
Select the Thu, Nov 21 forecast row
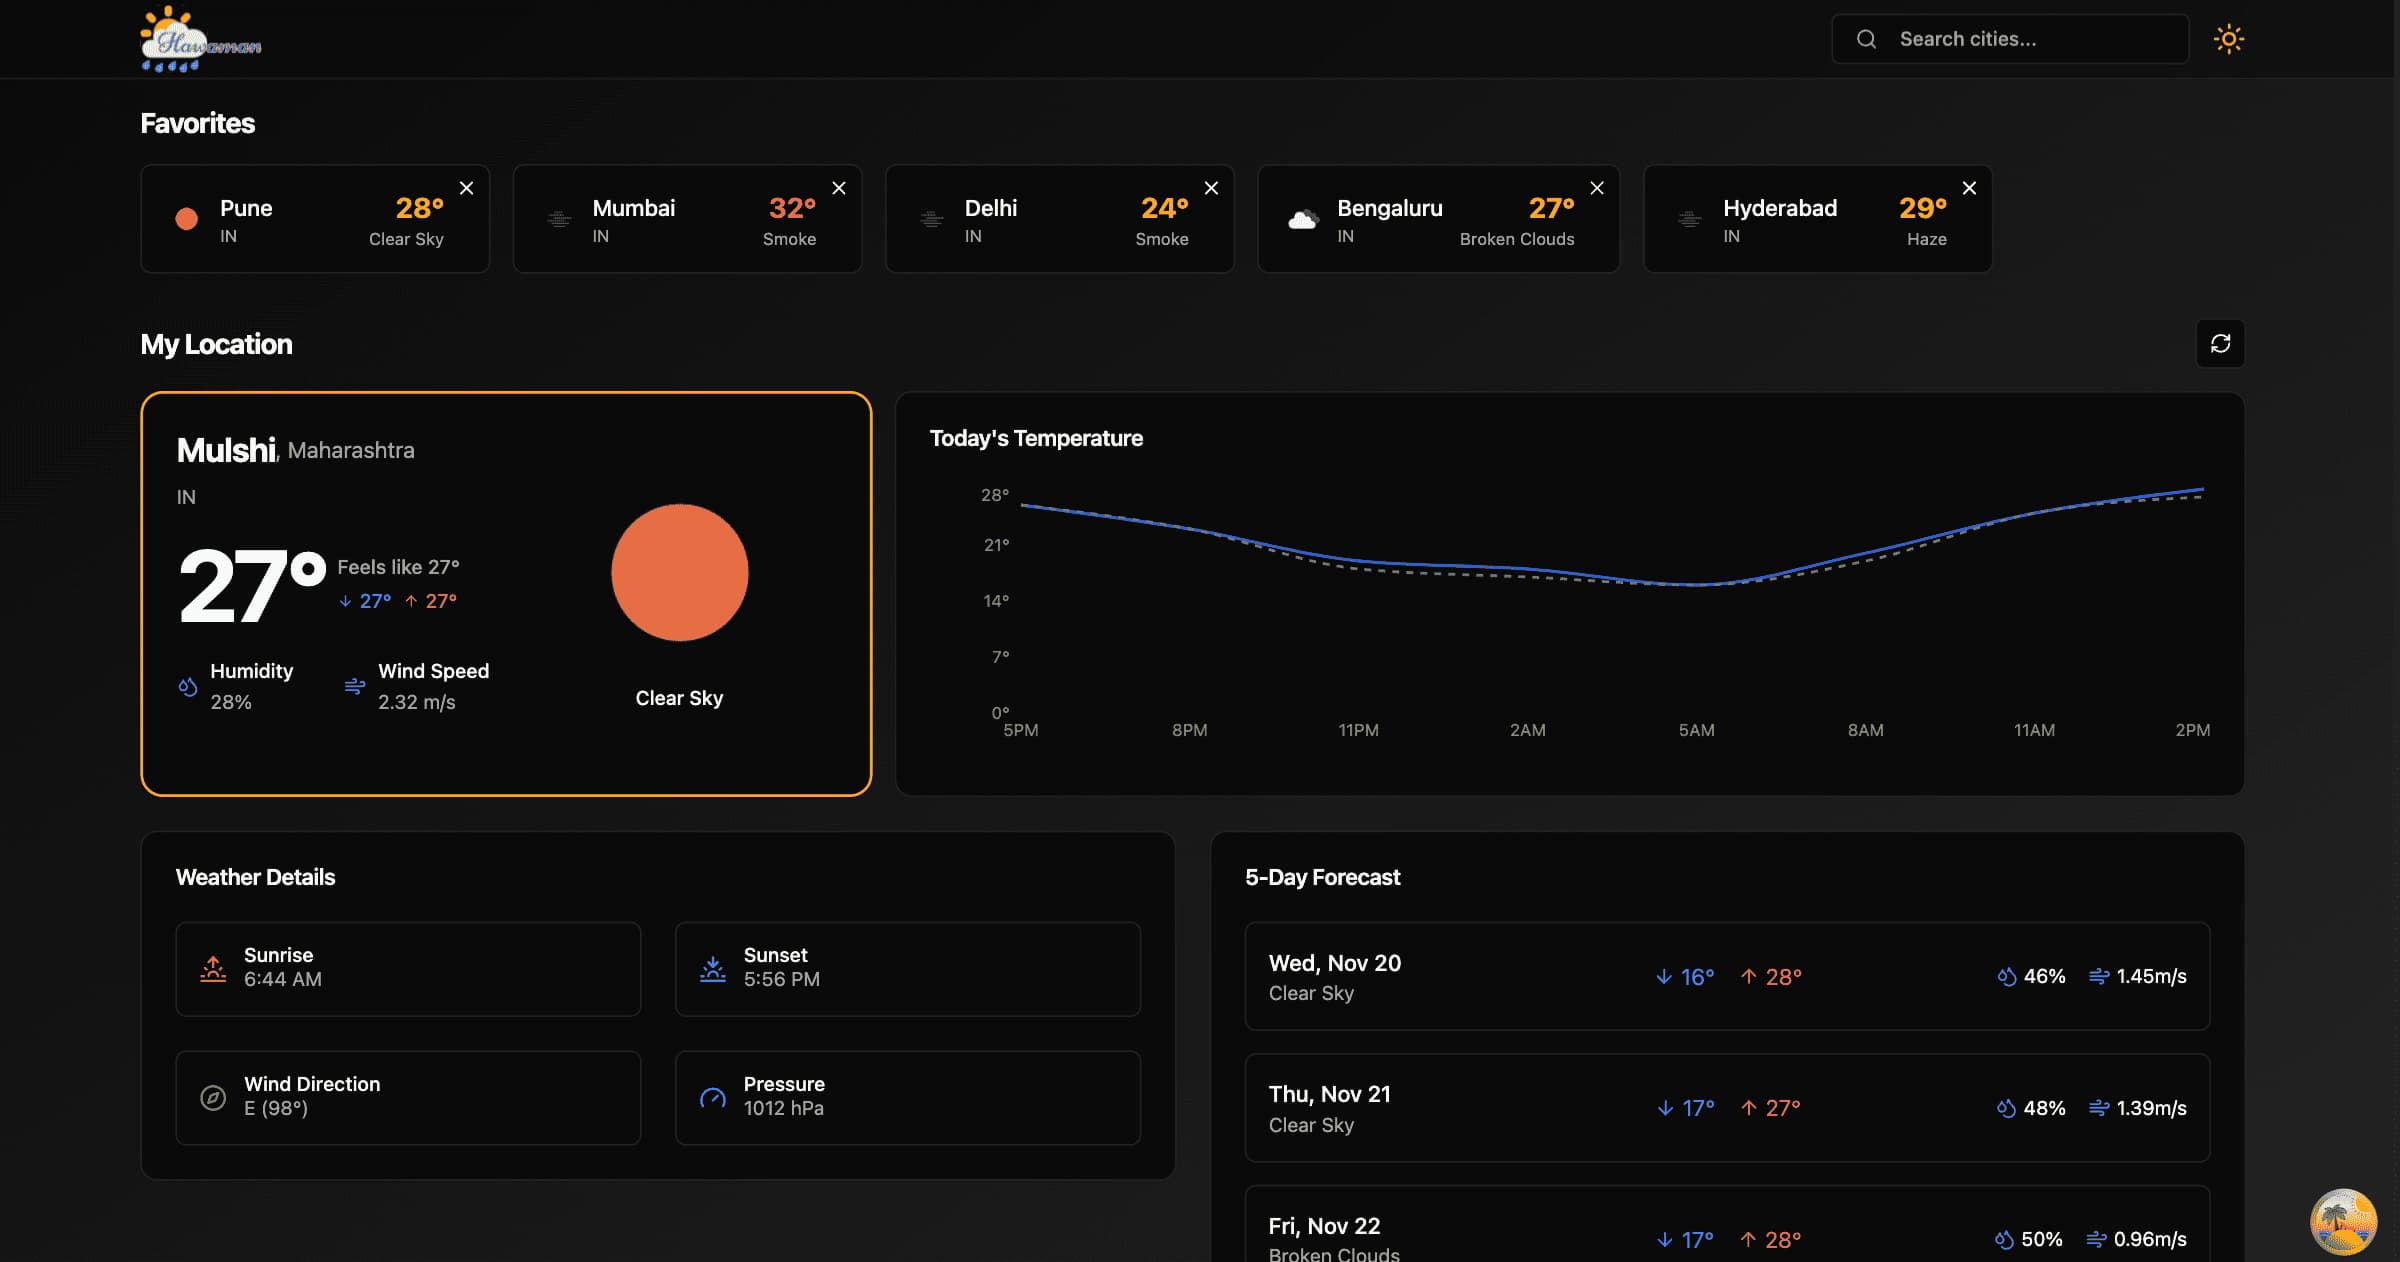1727,1107
